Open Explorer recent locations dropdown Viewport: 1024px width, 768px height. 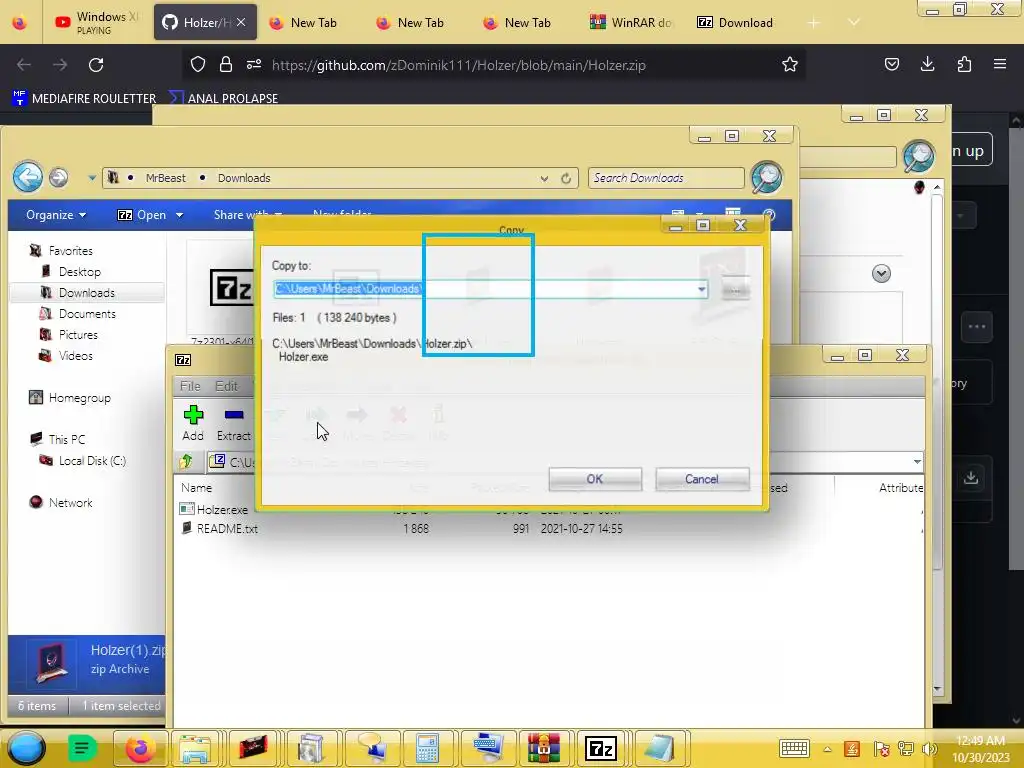(x=92, y=178)
